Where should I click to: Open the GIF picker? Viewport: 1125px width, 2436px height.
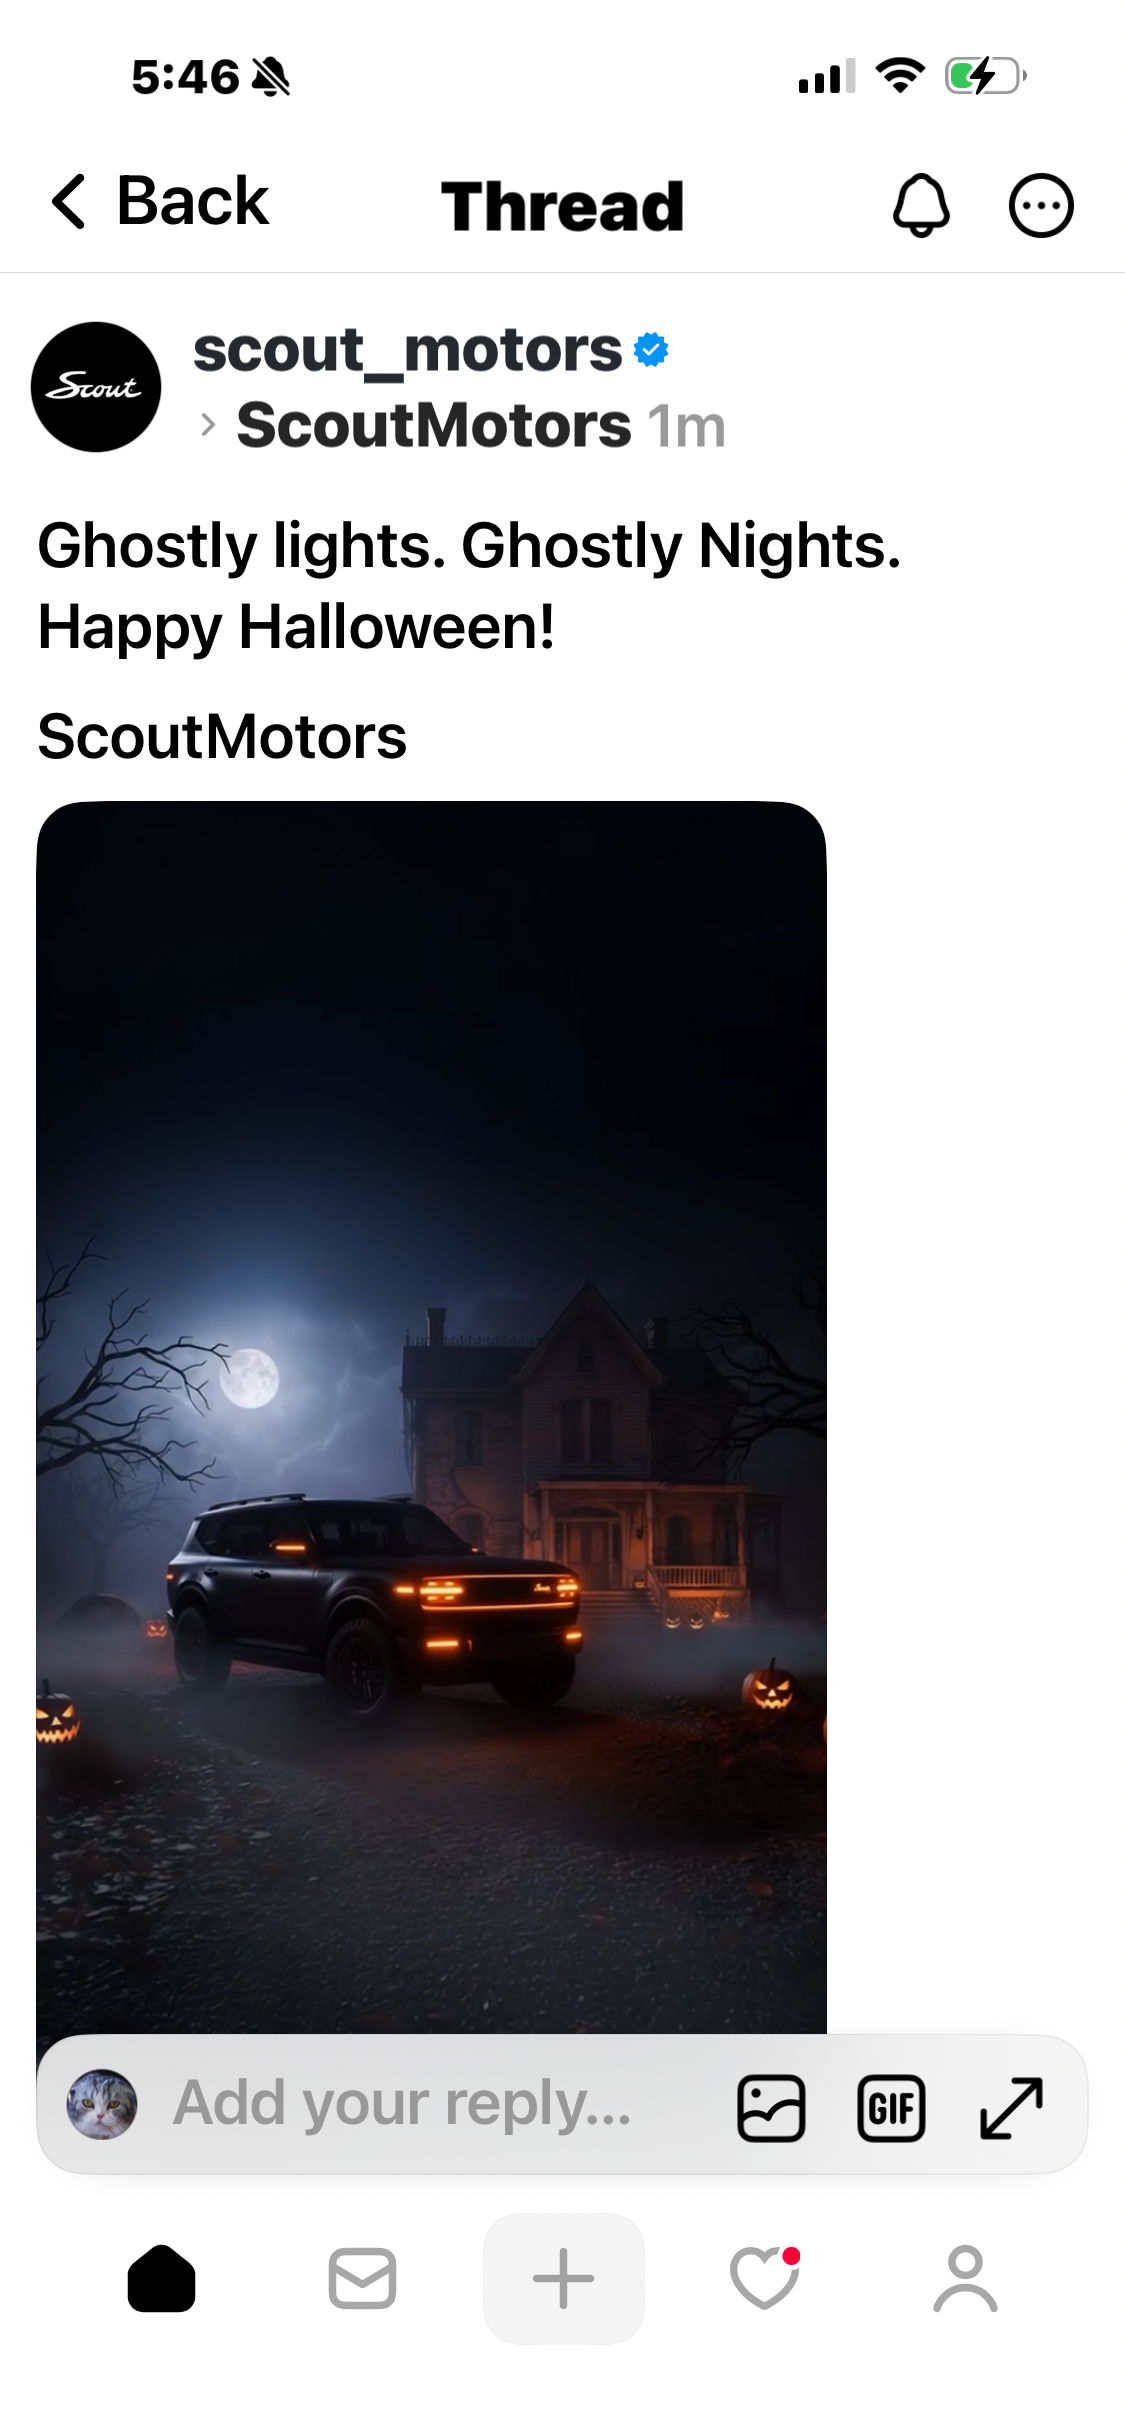point(891,2108)
